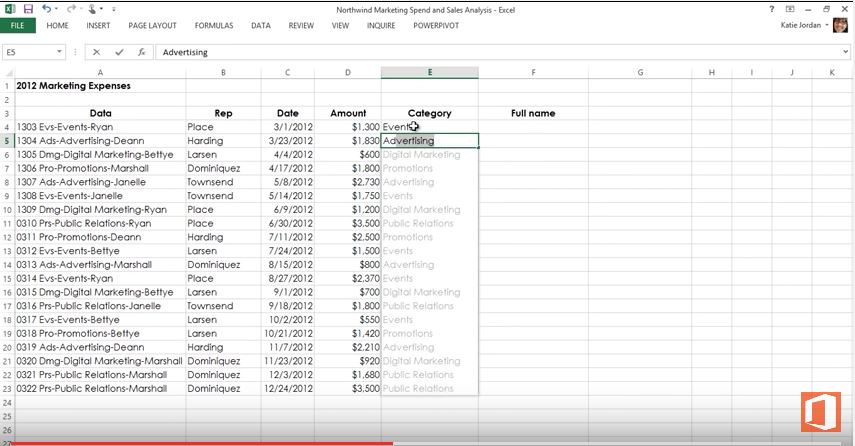Expand the formula bar with the chevron
855x446 pixels.
coord(845,52)
